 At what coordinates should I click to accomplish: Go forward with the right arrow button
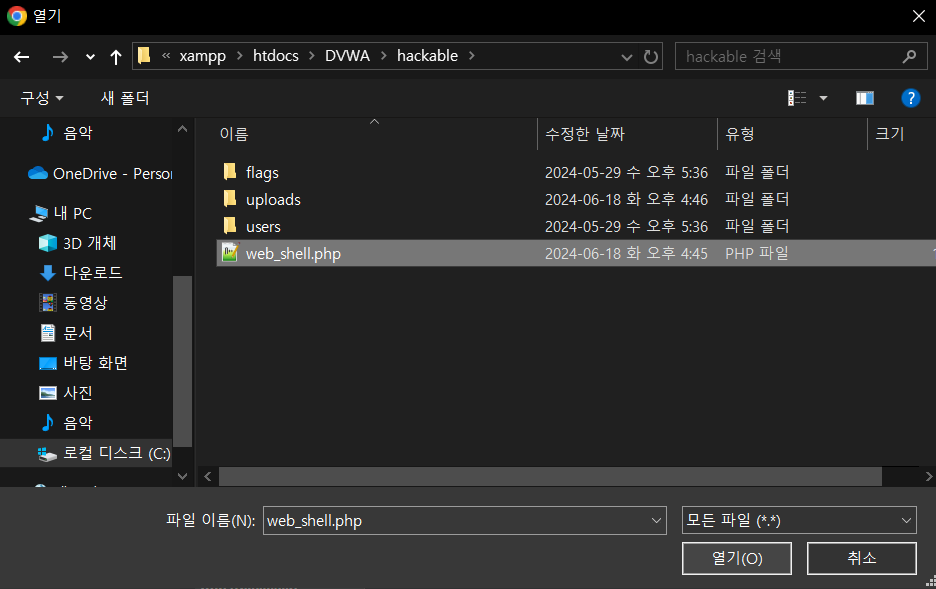pyautogui.click(x=60, y=57)
